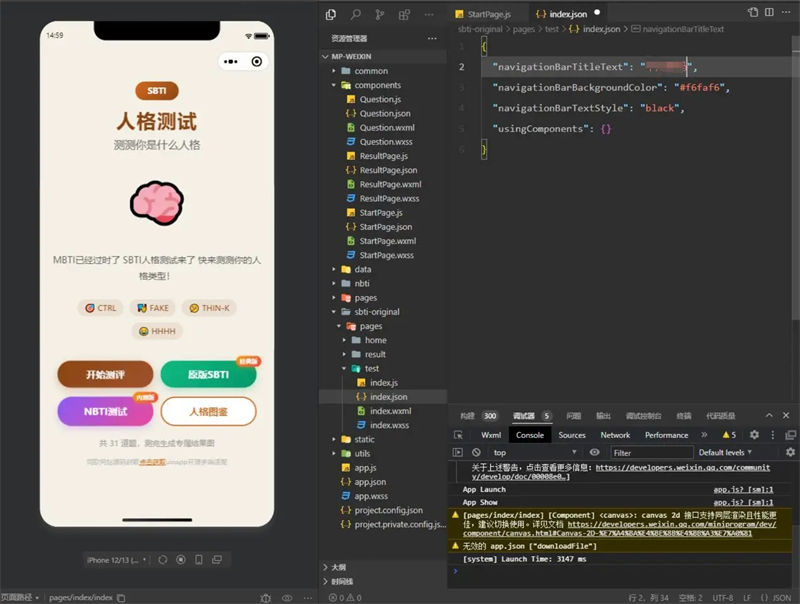Viewport: 800px width, 604px height.
Task: Click the element inspector arrow icon
Action: [458, 435]
